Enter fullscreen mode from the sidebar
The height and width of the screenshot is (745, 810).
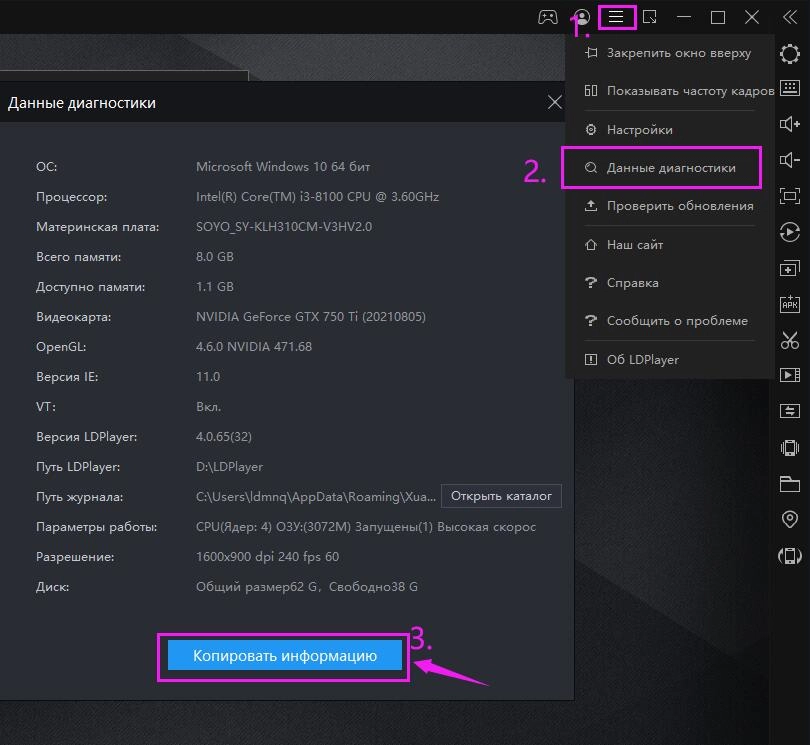point(790,196)
